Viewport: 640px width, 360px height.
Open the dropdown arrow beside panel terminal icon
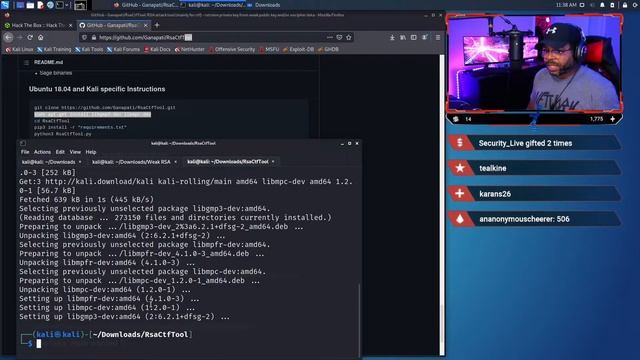coord(67,5)
